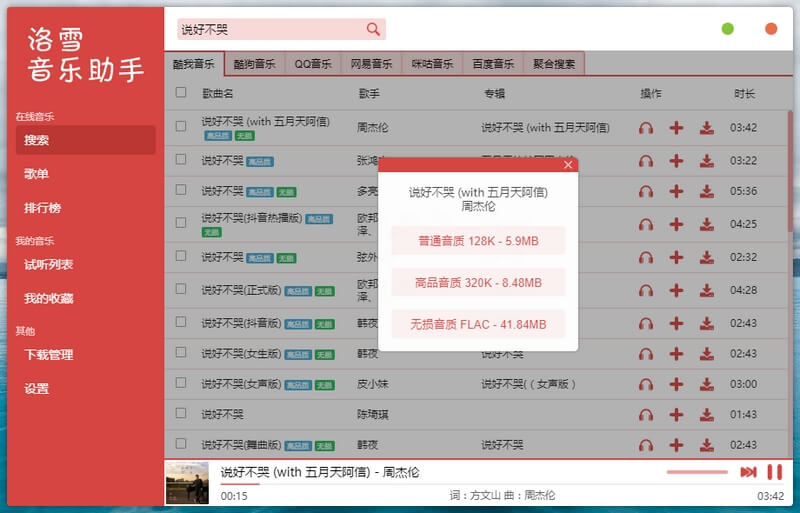This screenshot has height=513, width=800.
Task: Download the first song in list
Action: pyautogui.click(x=707, y=128)
